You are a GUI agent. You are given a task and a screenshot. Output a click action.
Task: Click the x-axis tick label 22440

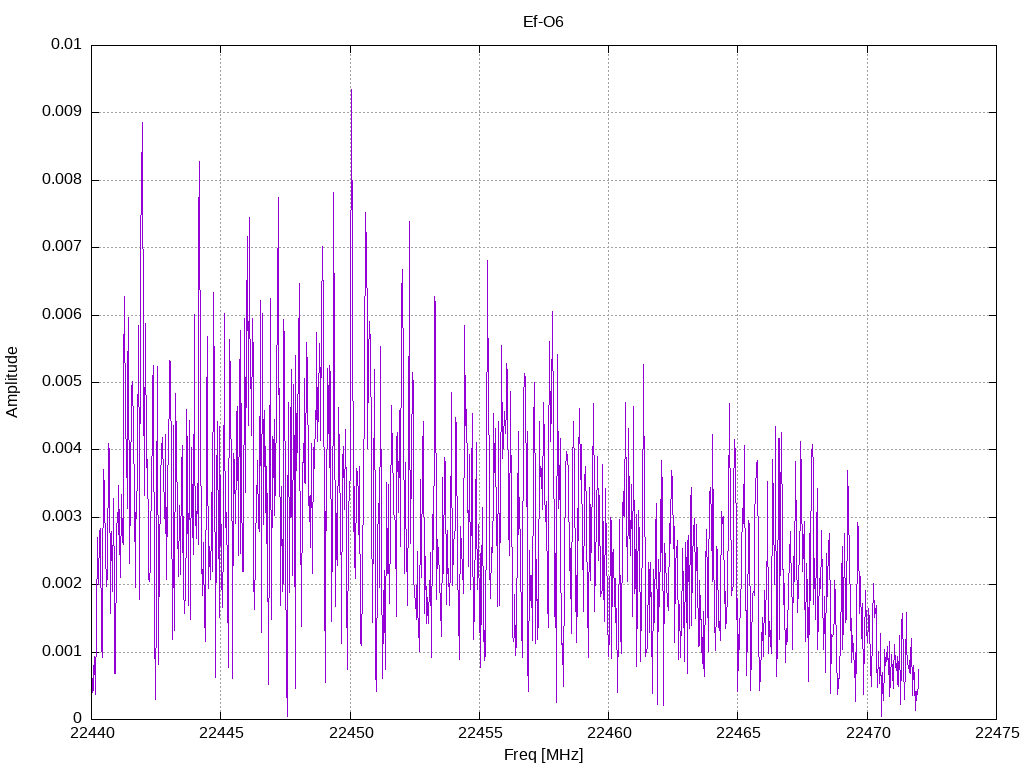(x=91, y=733)
